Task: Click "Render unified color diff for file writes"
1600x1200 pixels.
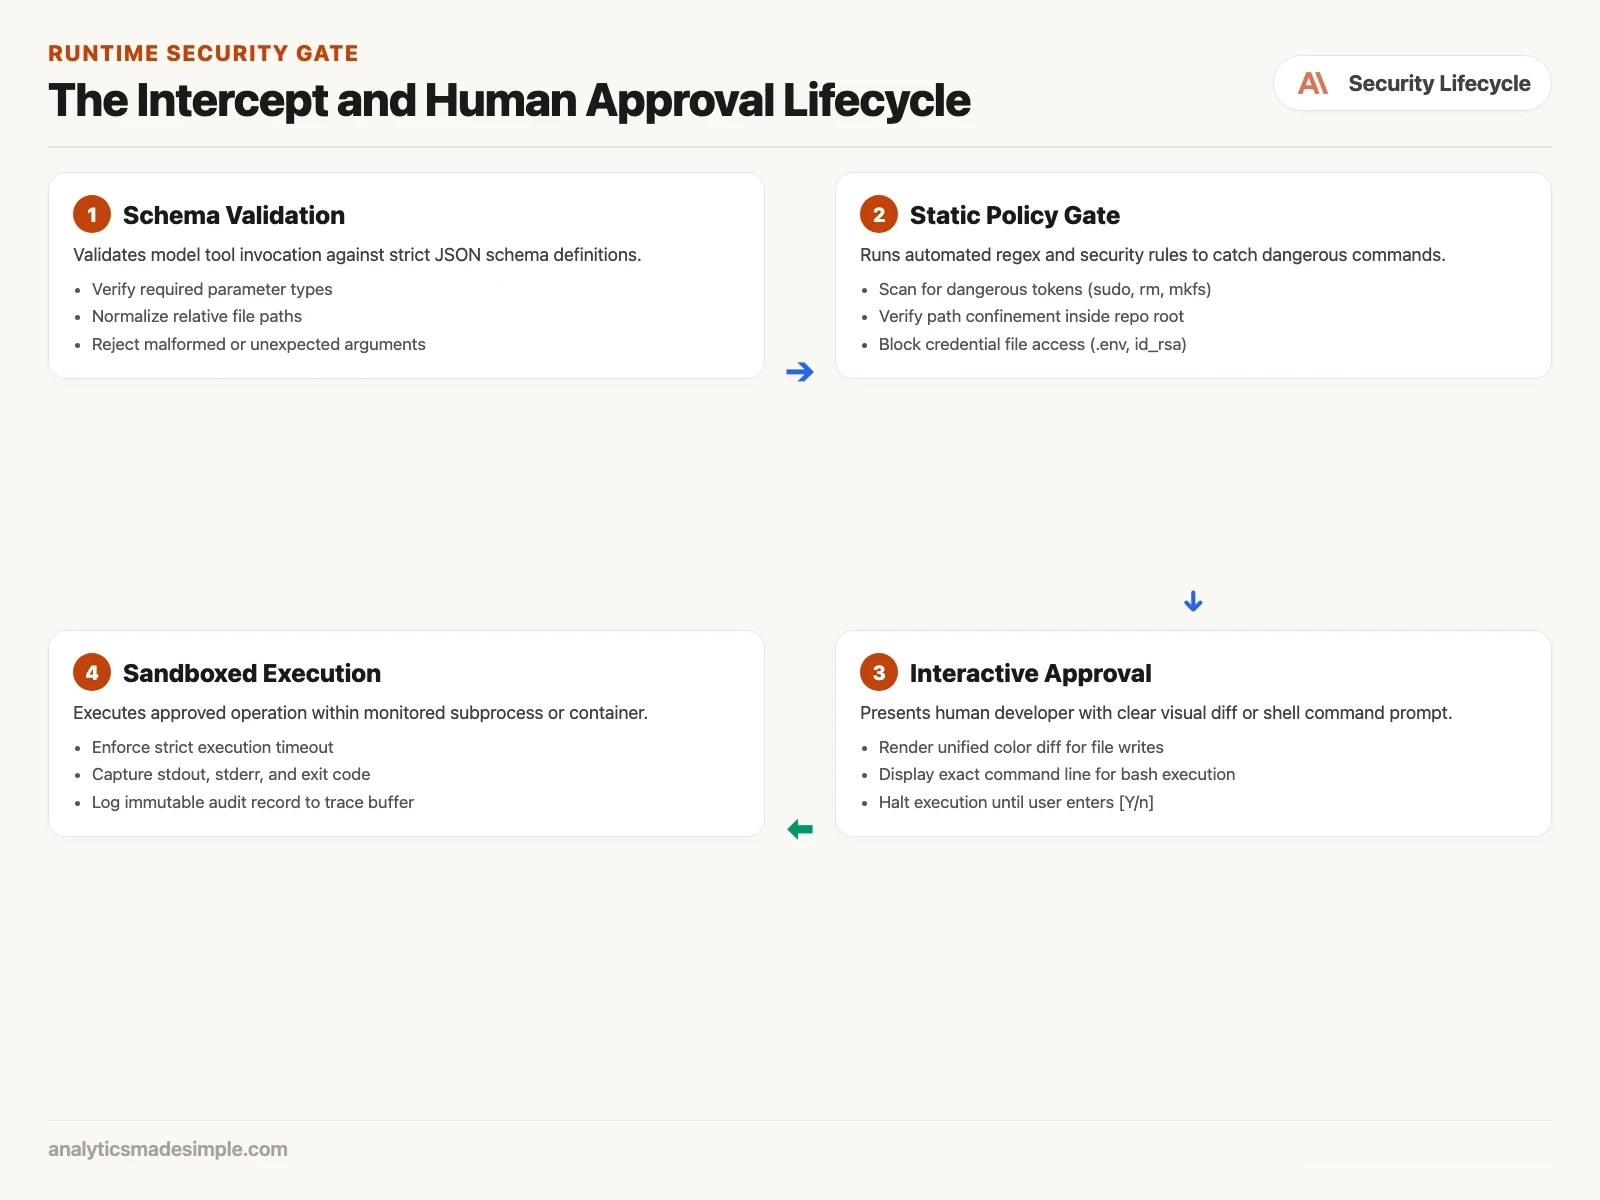Action: pyautogui.click(x=1021, y=747)
